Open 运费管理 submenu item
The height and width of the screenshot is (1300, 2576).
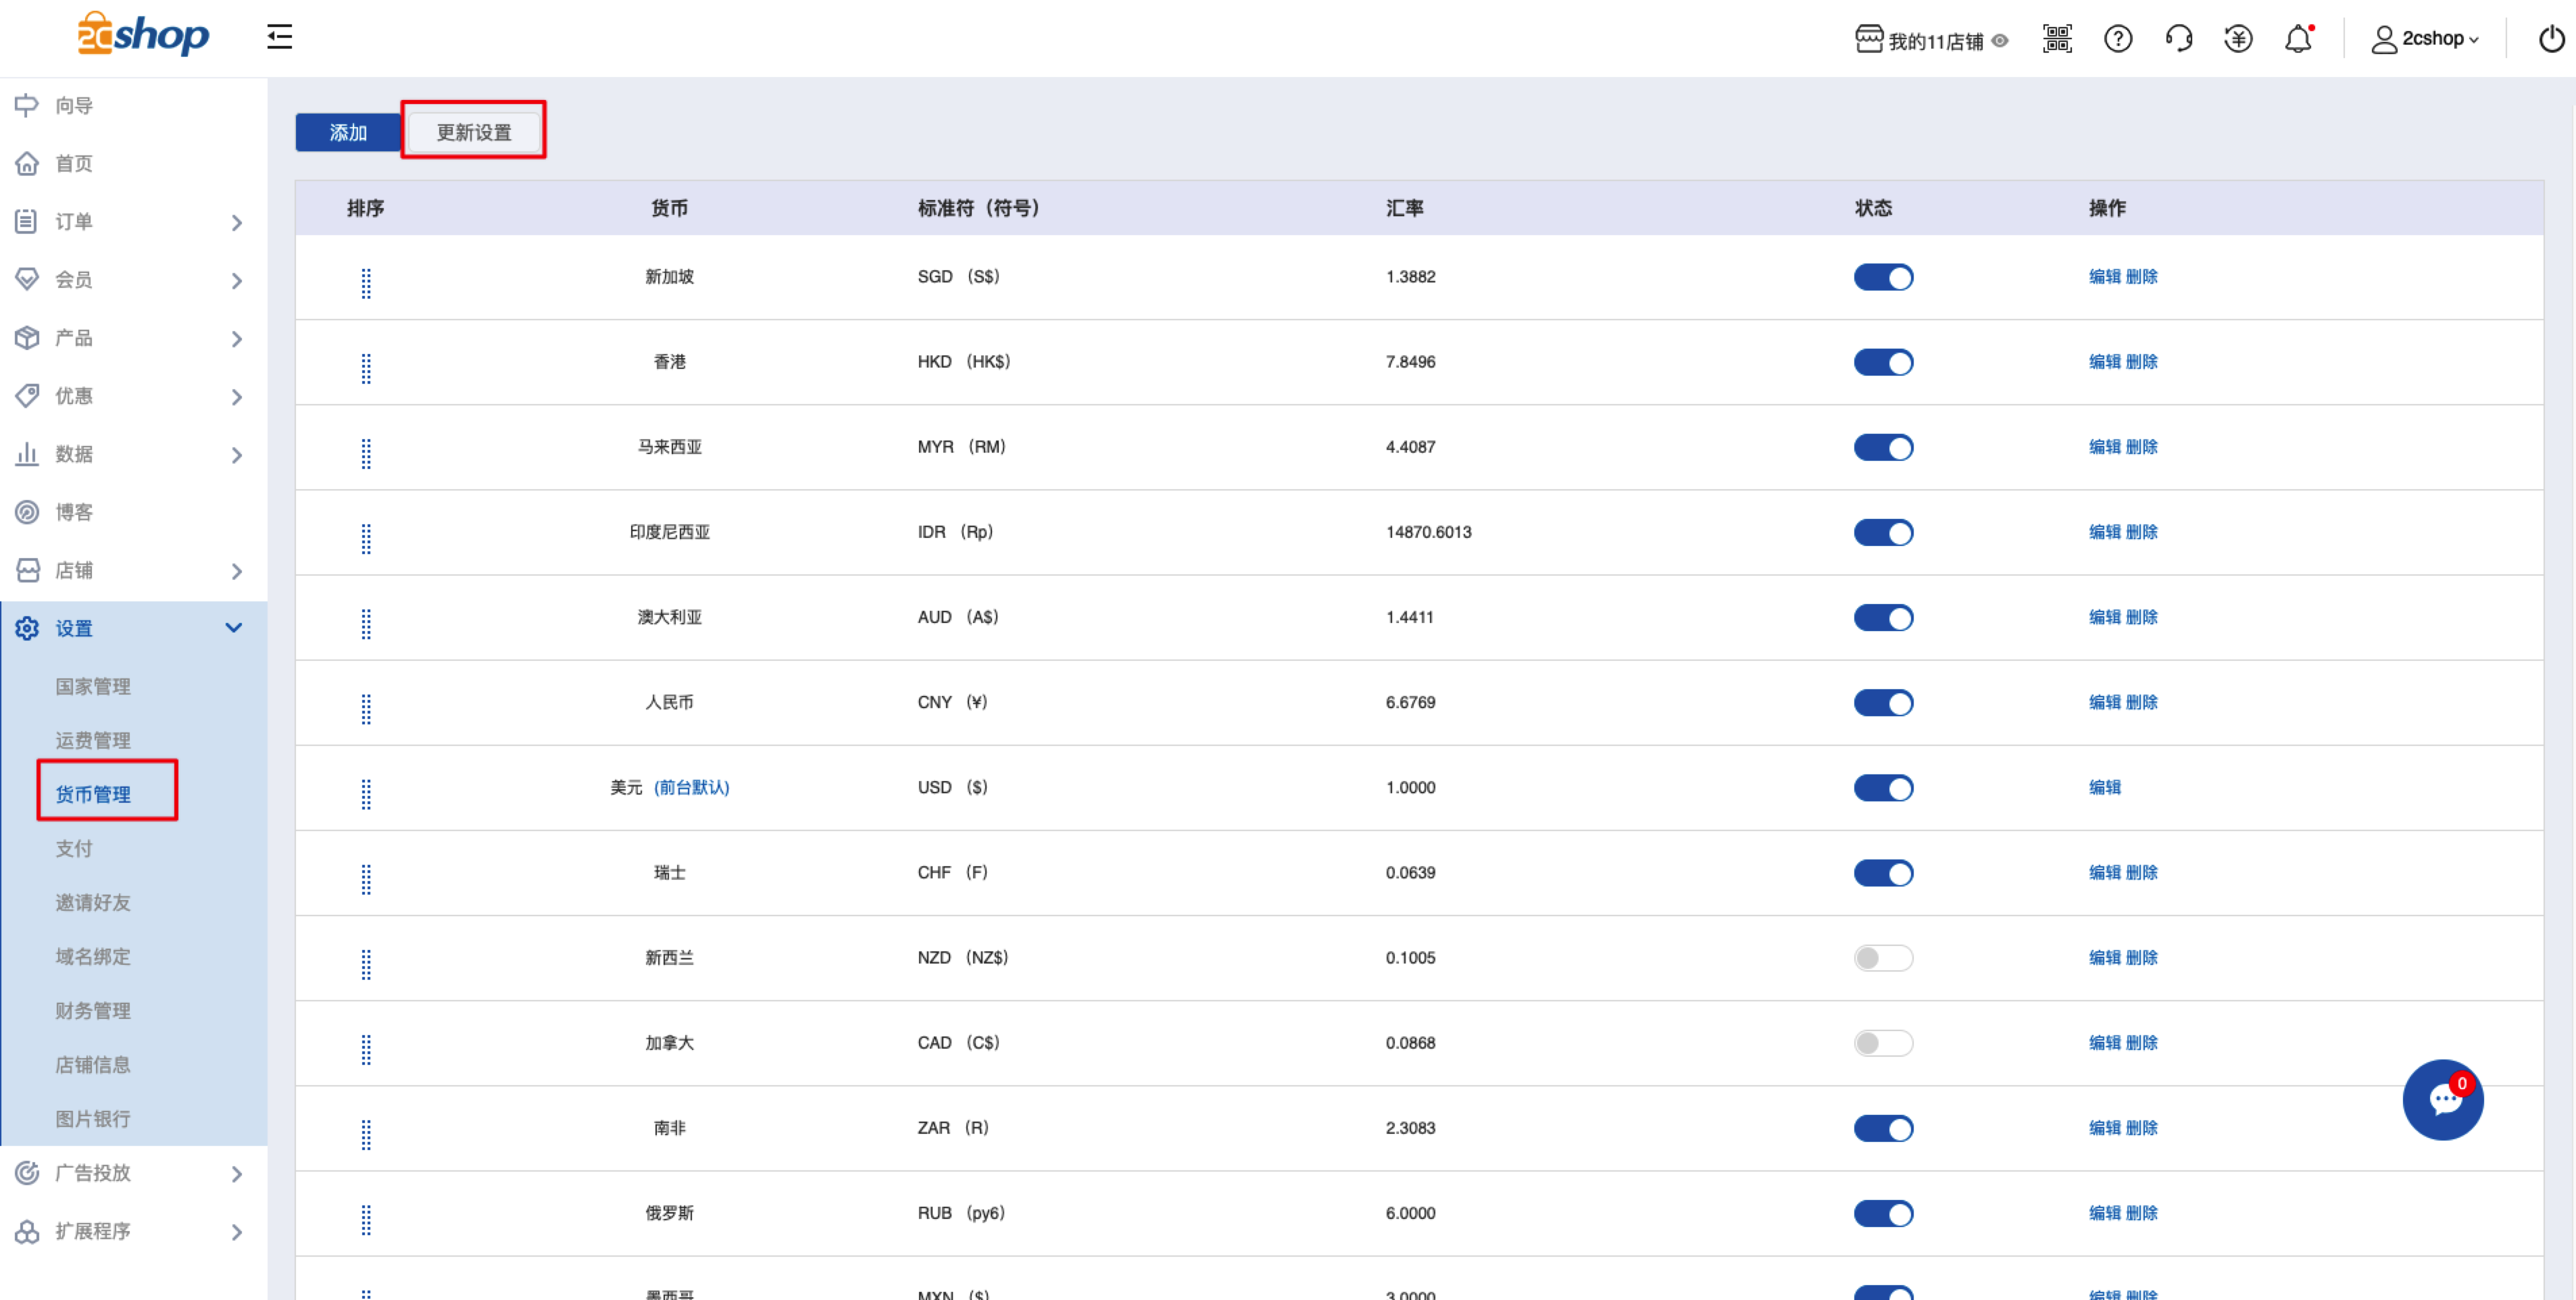pyautogui.click(x=93, y=741)
